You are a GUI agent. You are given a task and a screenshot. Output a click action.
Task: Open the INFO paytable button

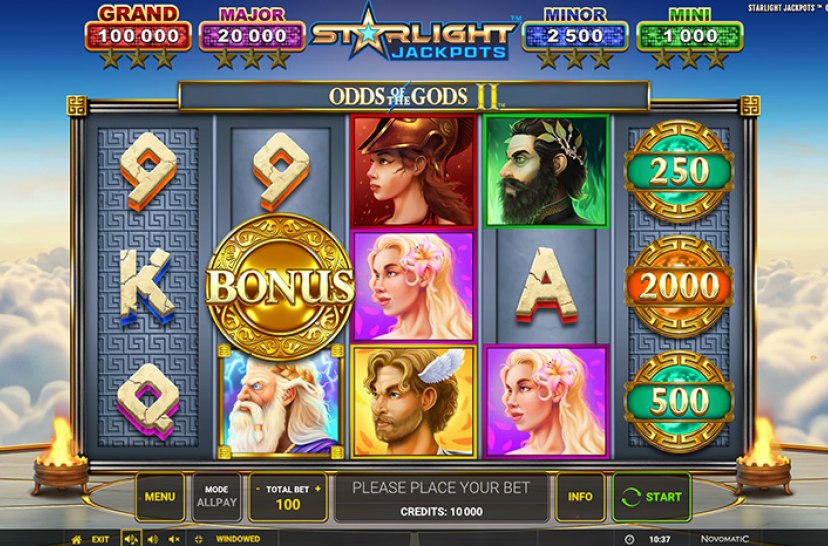pyautogui.click(x=580, y=497)
